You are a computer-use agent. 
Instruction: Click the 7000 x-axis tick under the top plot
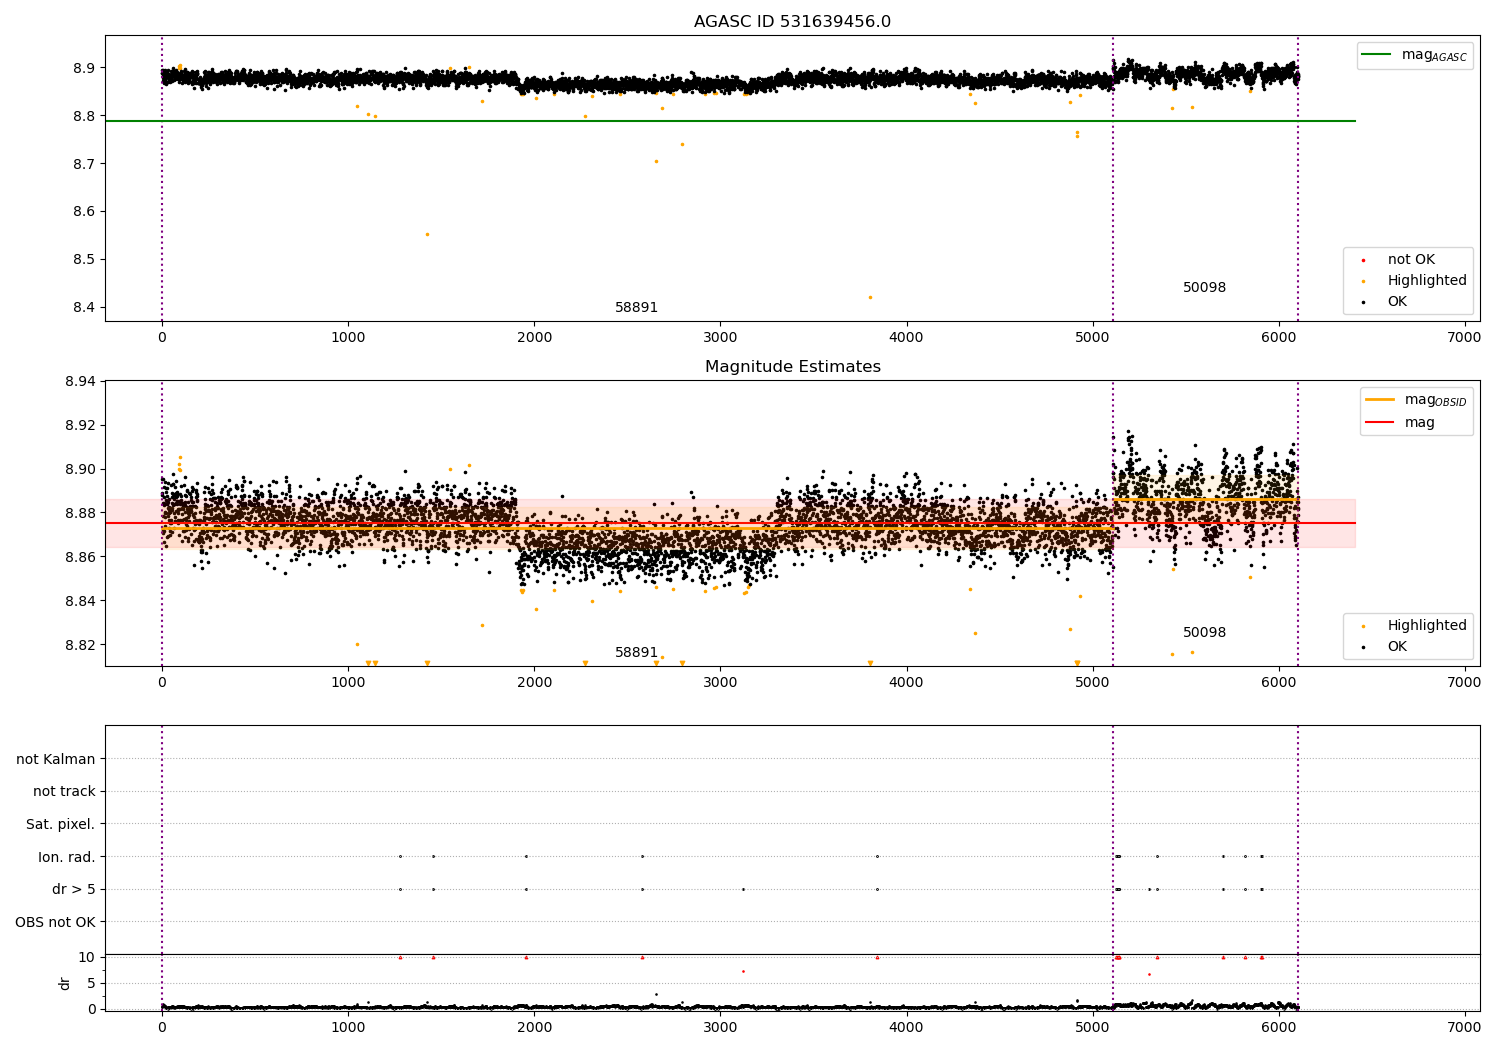pyautogui.click(x=1465, y=338)
